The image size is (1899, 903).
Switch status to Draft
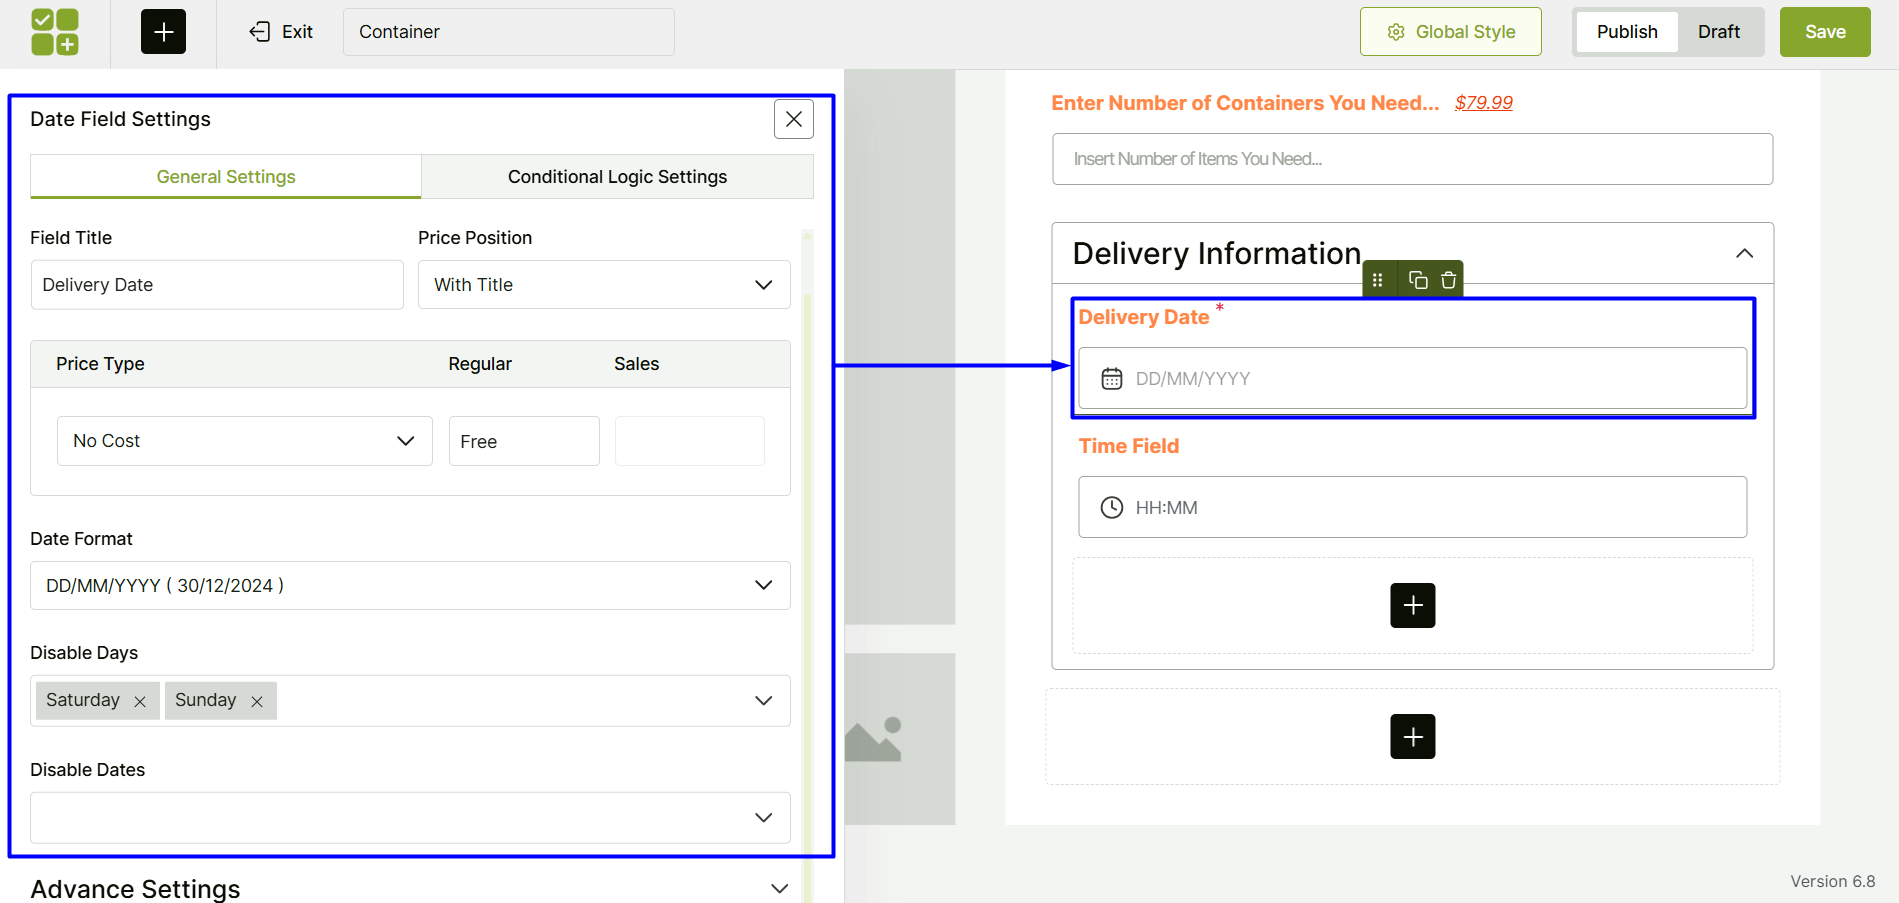click(x=1718, y=32)
